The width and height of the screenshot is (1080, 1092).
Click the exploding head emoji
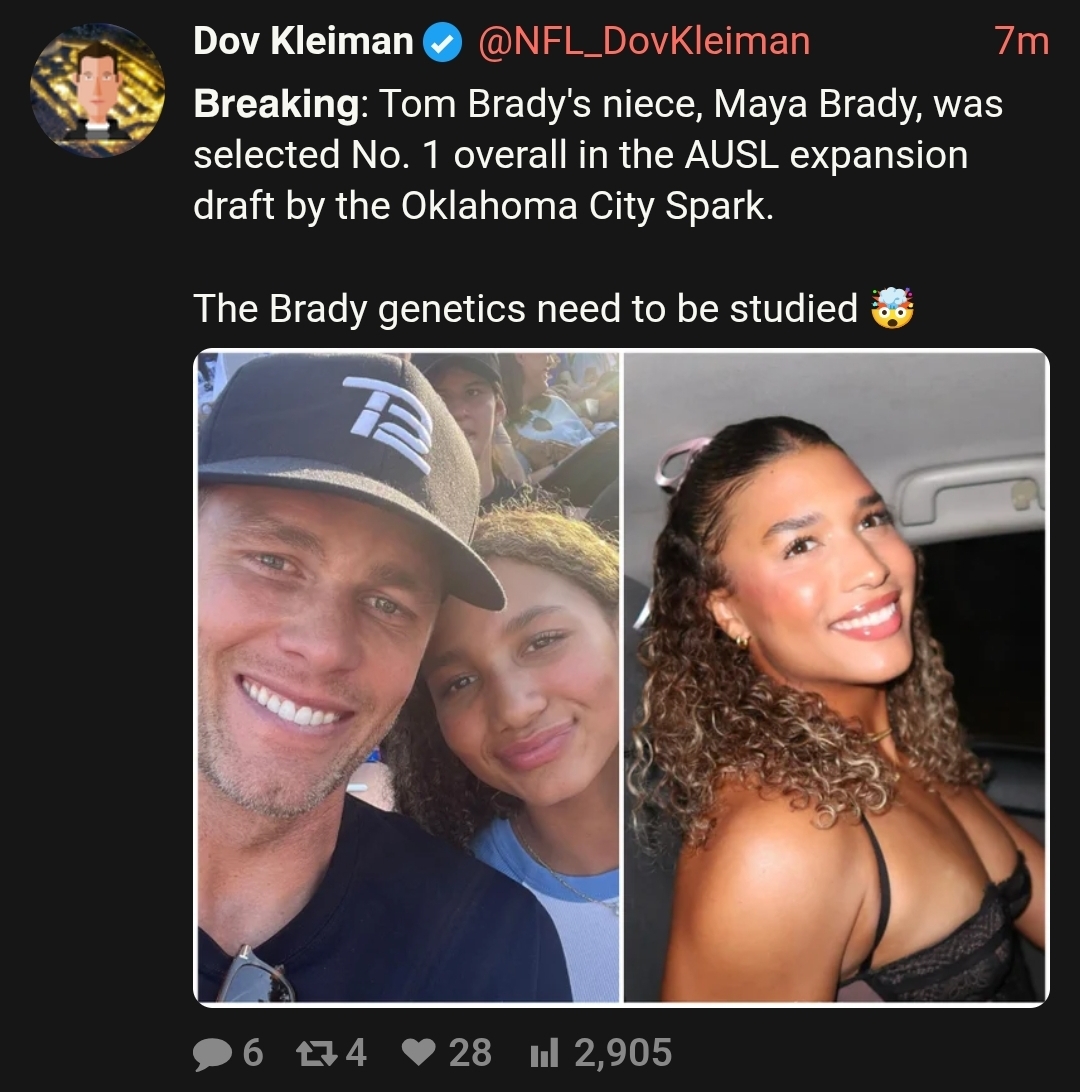(x=893, y=309)
